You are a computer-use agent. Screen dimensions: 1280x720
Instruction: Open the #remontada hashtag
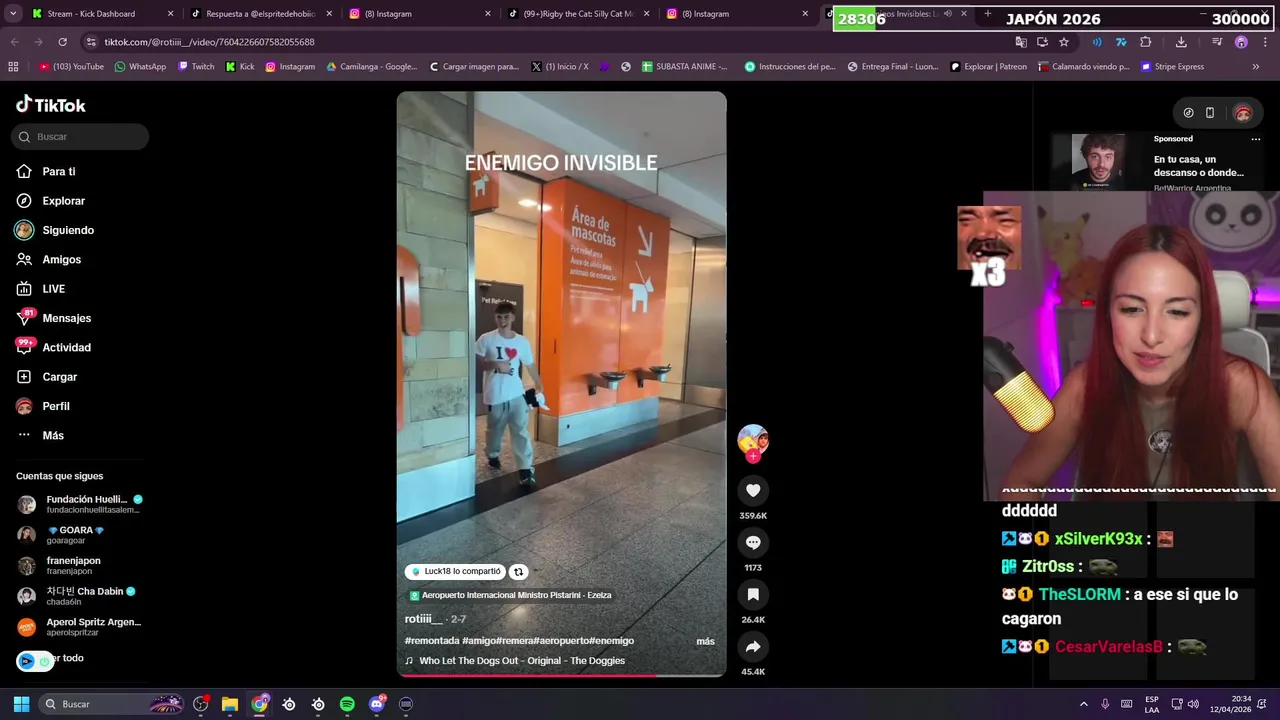point(432,641)
